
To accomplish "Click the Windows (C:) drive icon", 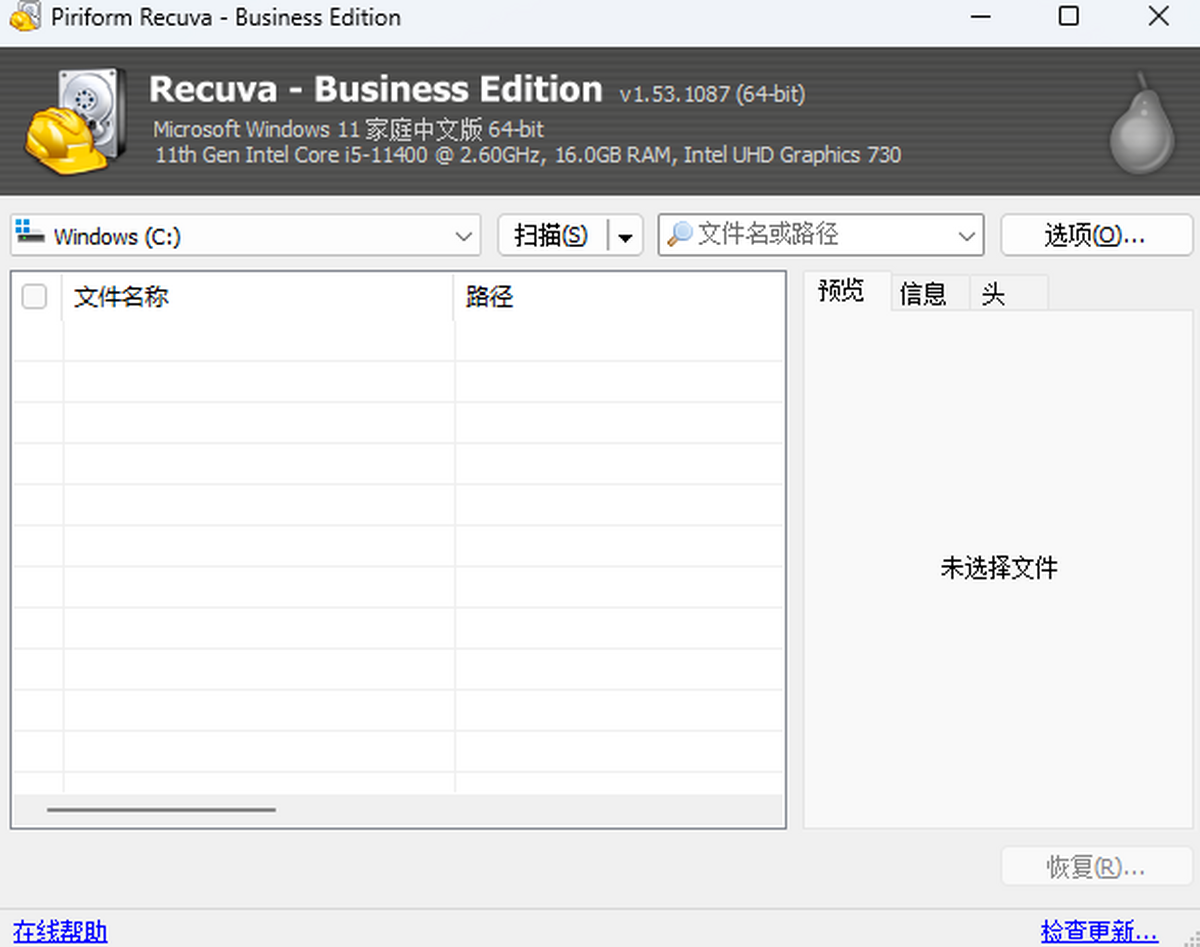I will tap(30, 232).
